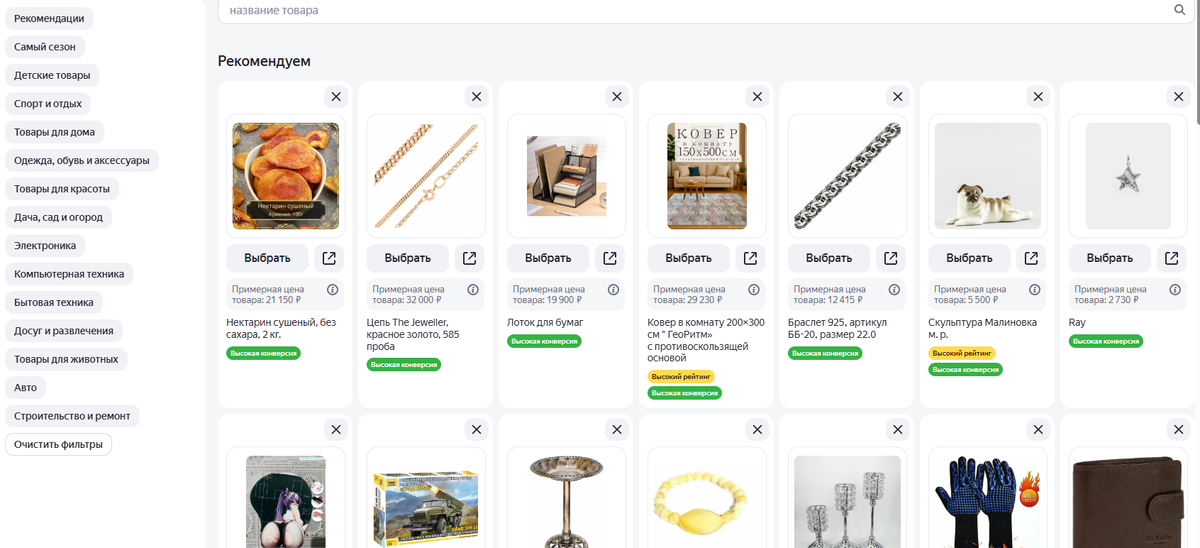
Task: Dismiss the Нектарин сушеный card
Action: (336, 96)
